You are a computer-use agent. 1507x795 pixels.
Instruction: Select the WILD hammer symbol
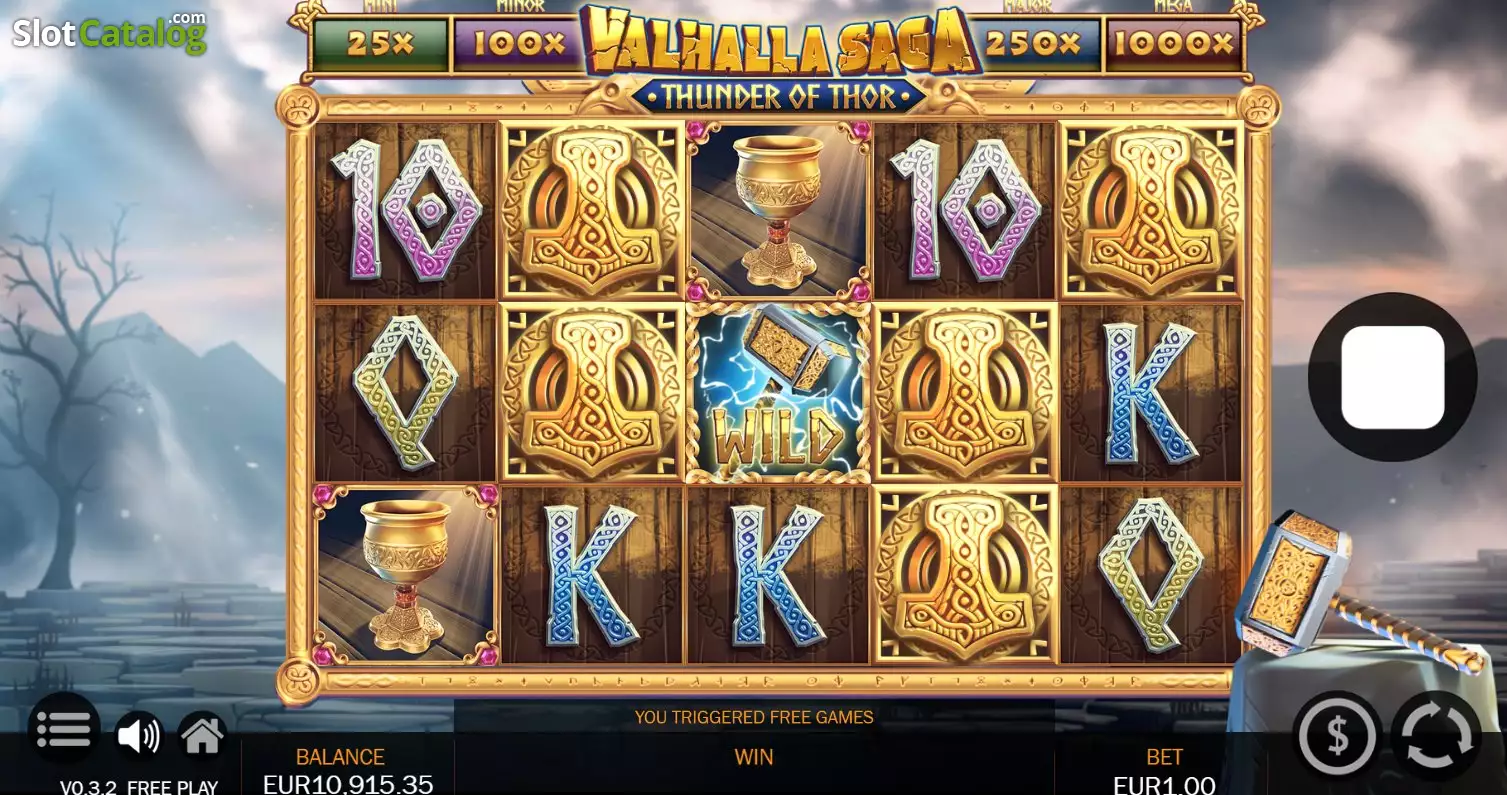coord(778,393)
